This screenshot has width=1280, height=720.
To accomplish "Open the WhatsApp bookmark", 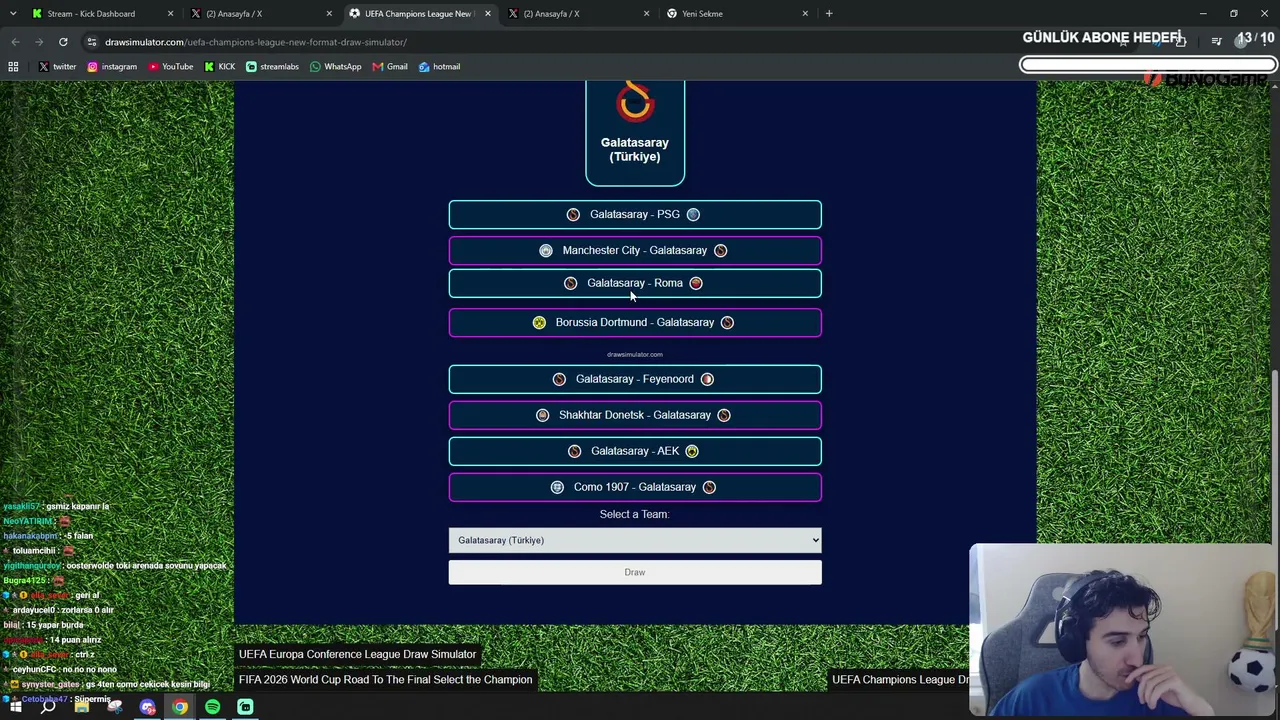I will click(x=335, y=67).
